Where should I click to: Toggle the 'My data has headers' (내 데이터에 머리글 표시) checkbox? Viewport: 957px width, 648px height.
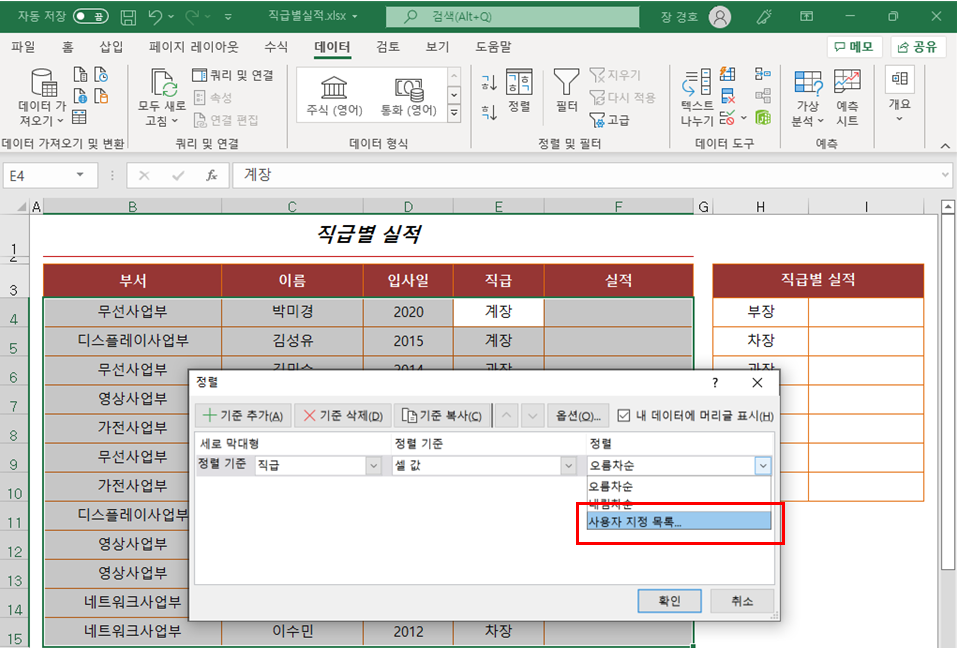coord(623,416)
